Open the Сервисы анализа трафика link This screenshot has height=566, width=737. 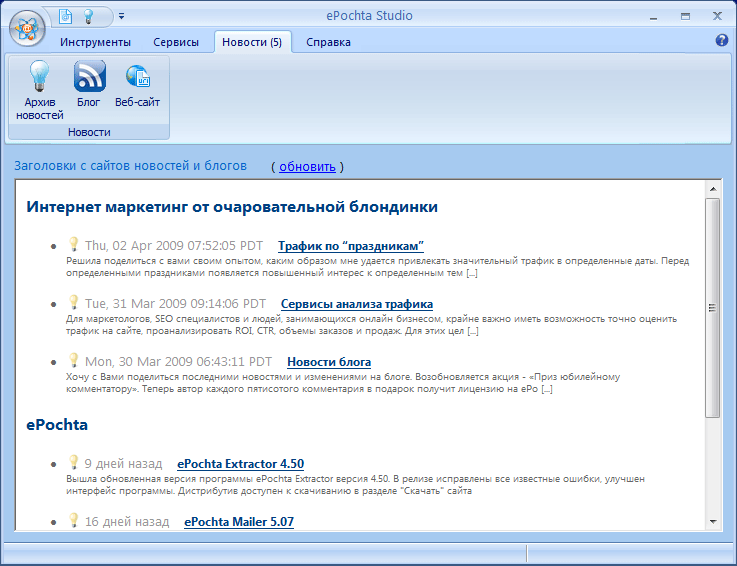357,304
